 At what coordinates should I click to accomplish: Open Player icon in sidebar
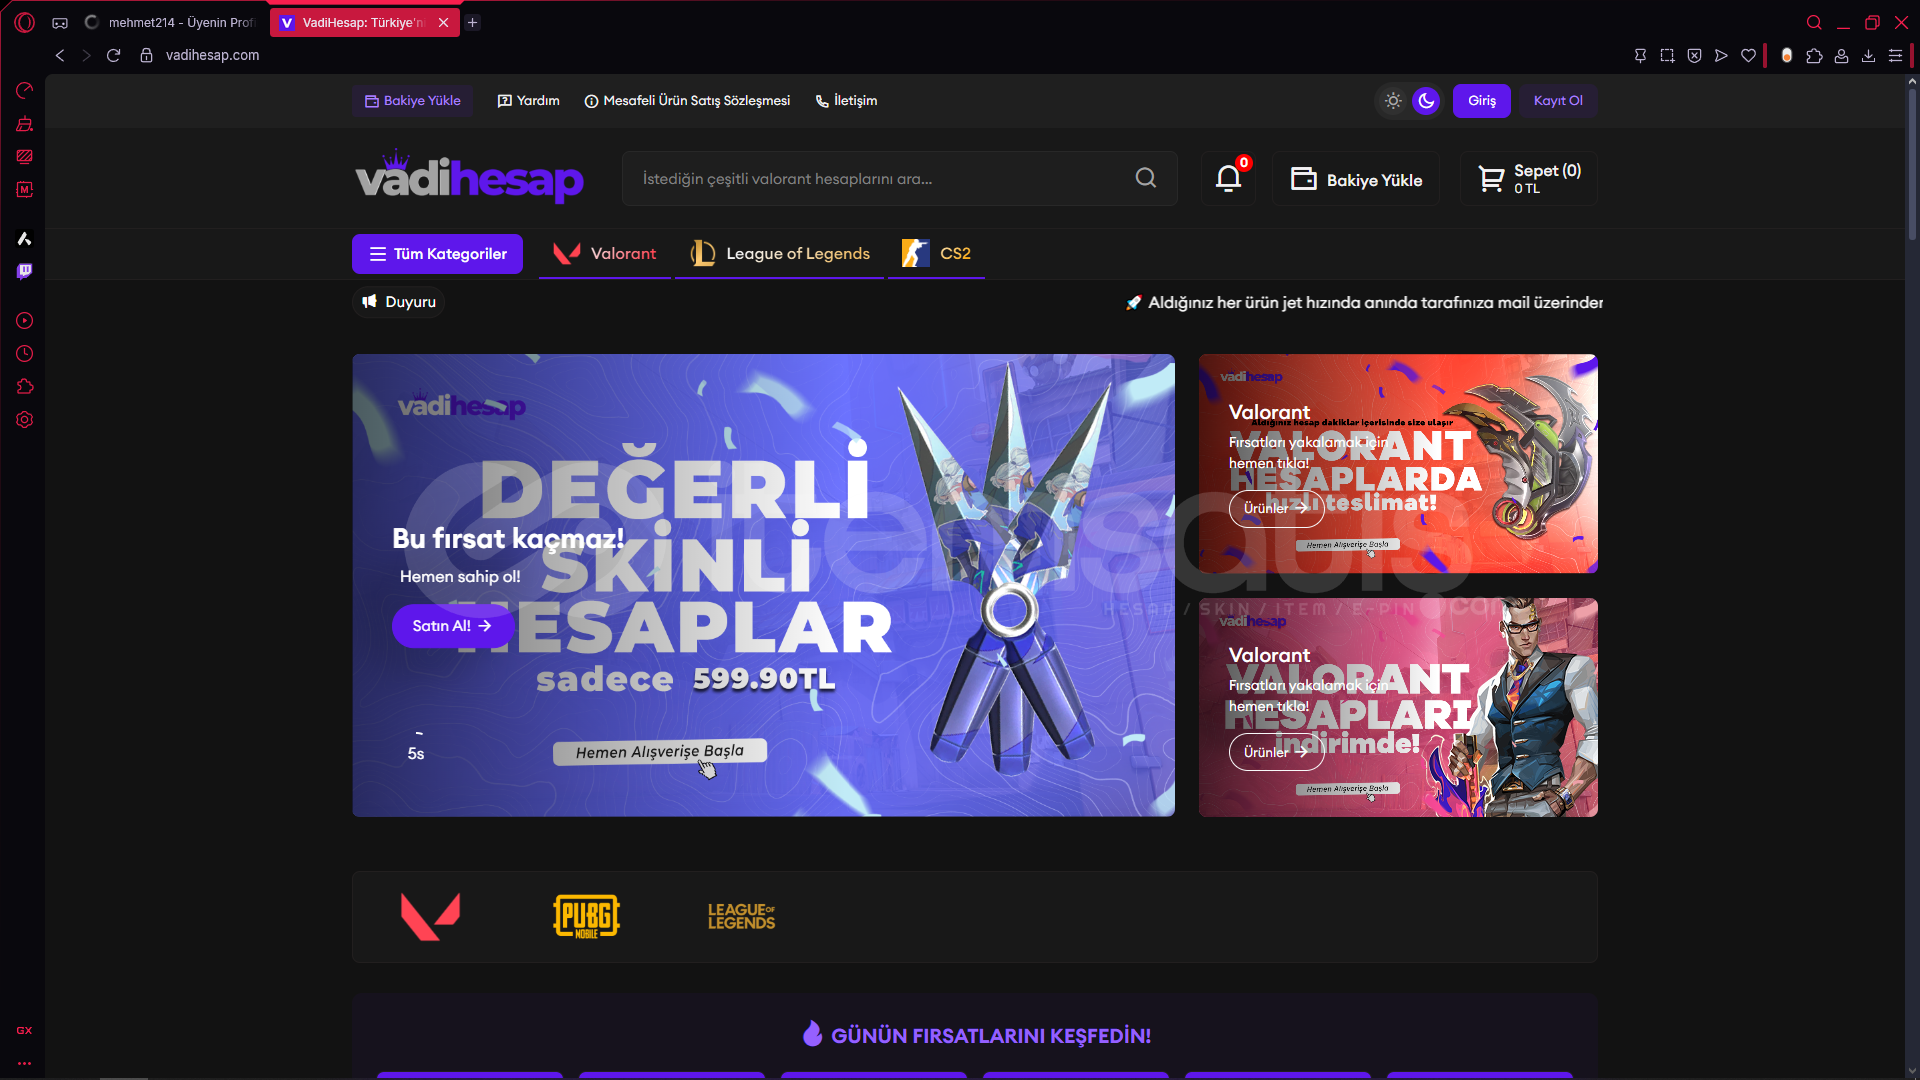click(x=25, y=321)
